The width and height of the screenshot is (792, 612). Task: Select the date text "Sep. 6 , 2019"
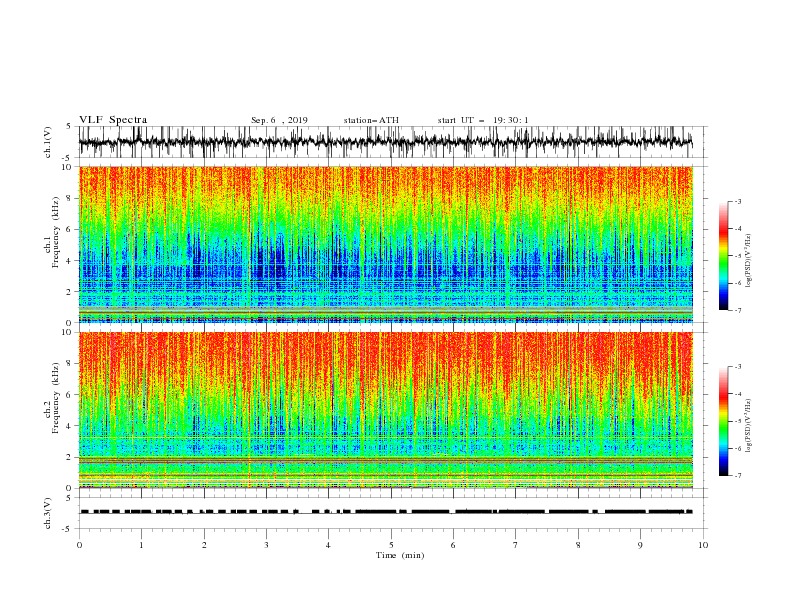pos(279,120)
